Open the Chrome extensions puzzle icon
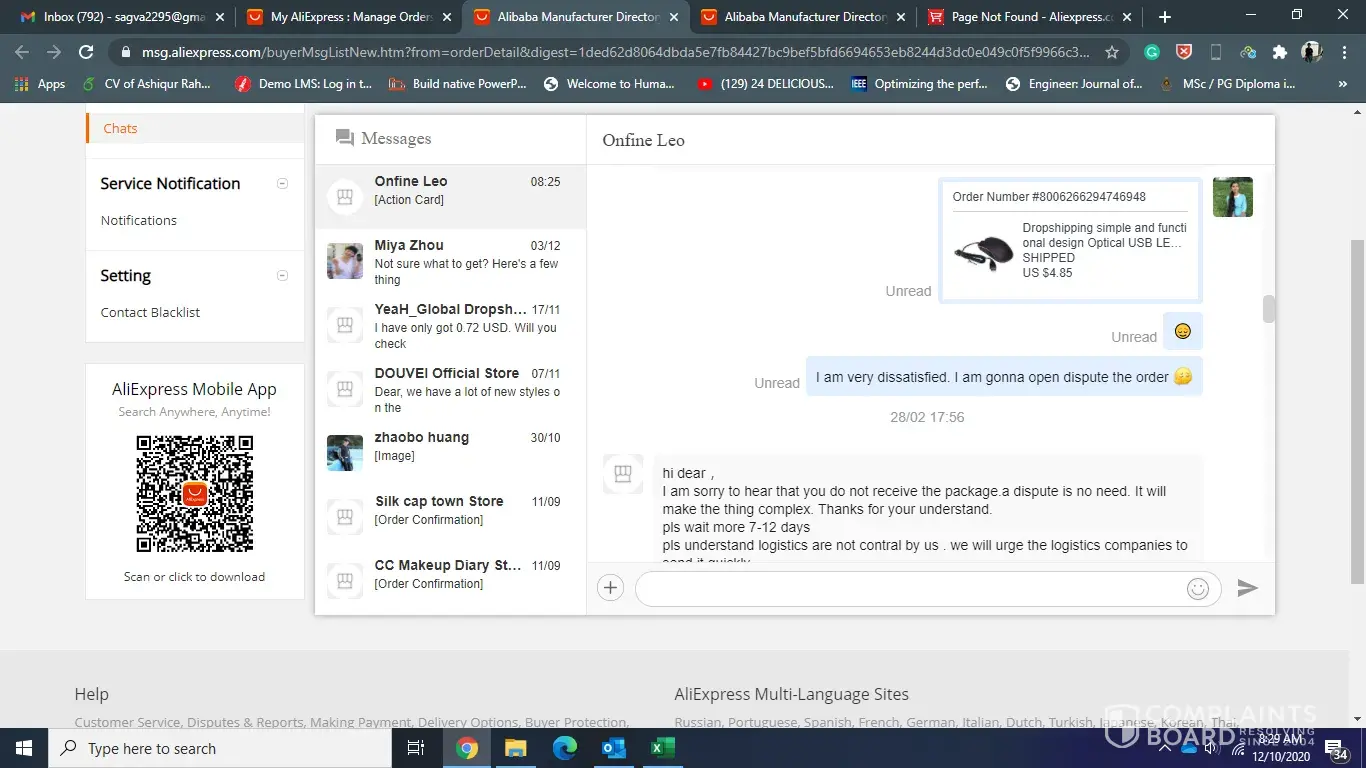 pyautogui.click(x=1279, y=52)
